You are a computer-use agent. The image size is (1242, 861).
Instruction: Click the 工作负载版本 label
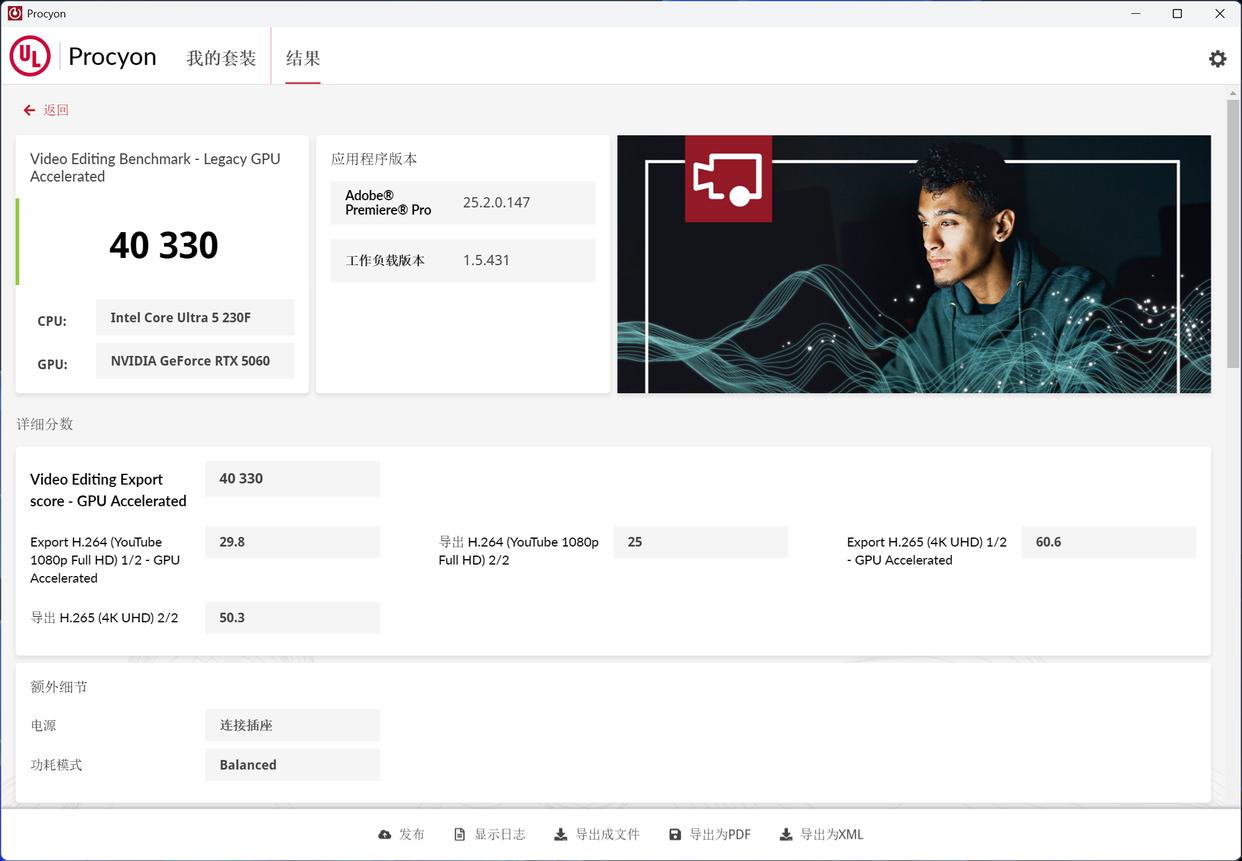click(x=385, y=260)
